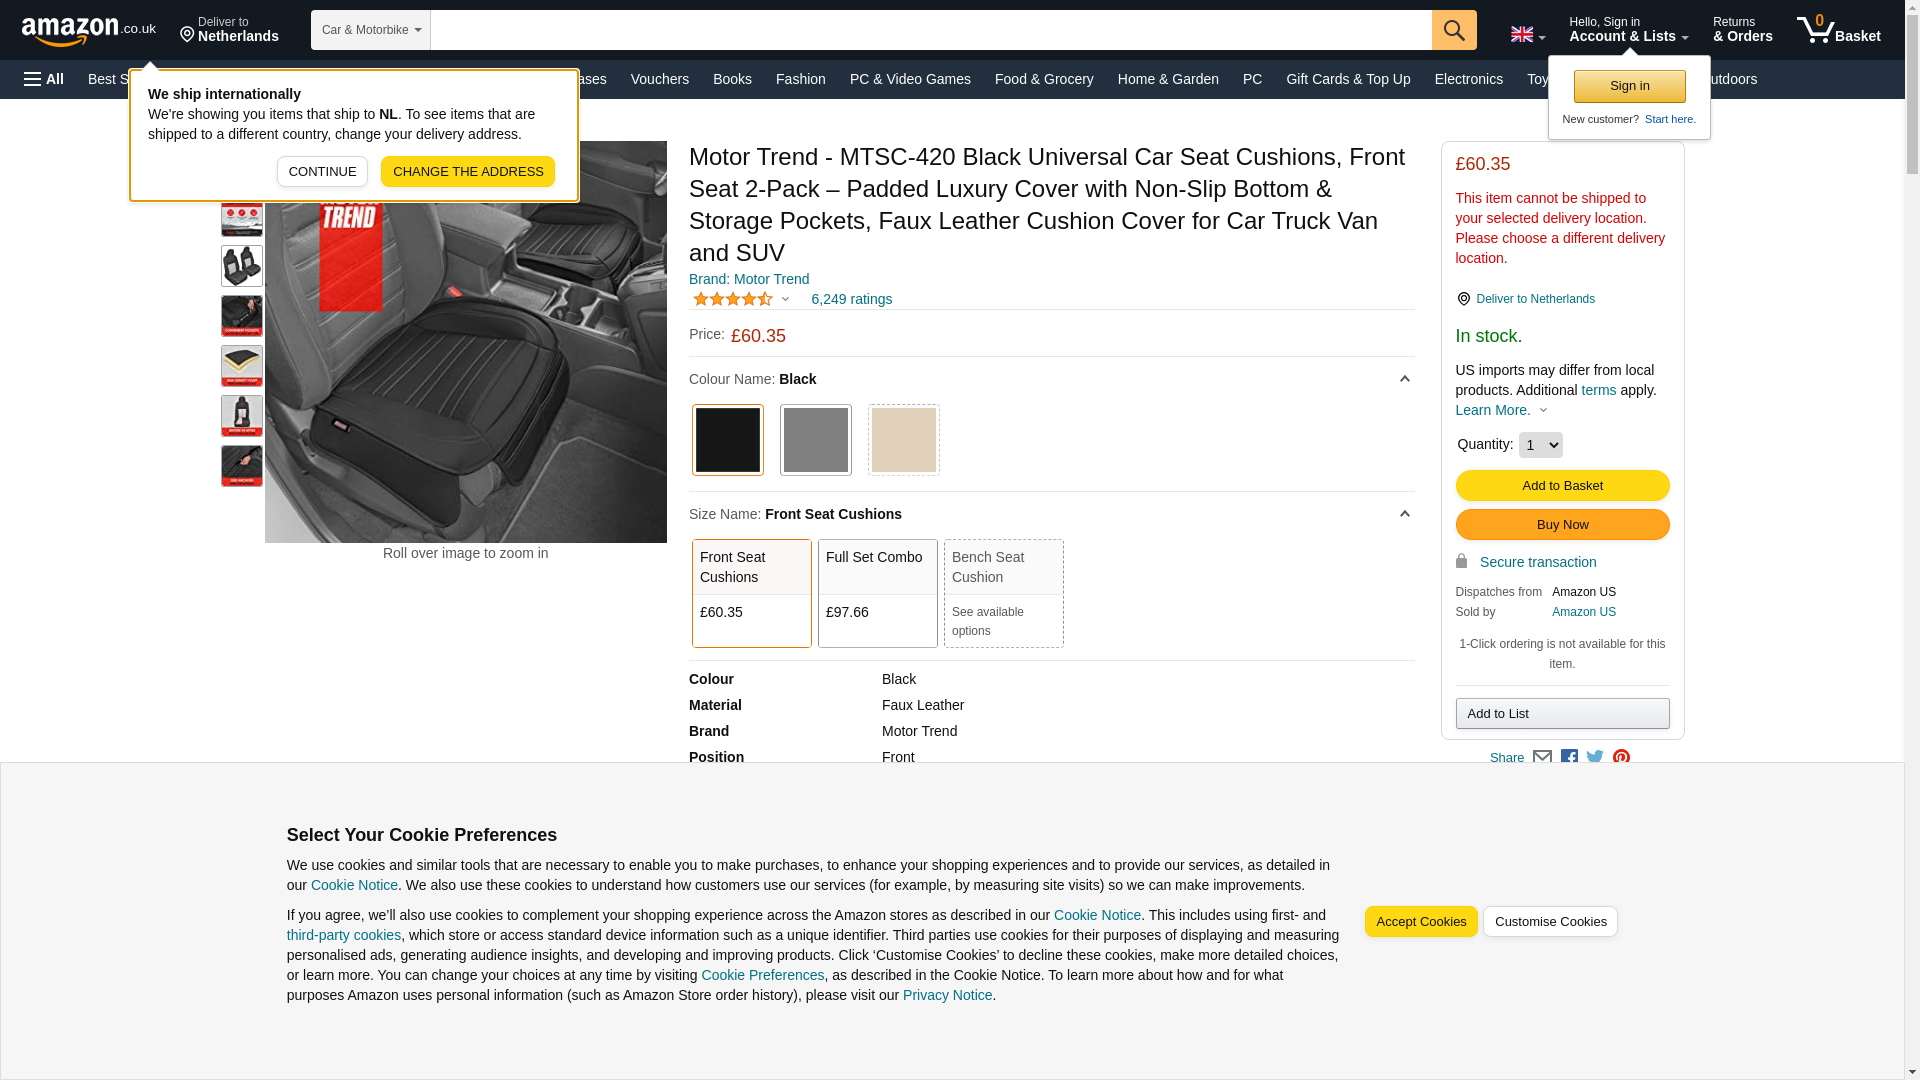Click the 6,249 ratings link
The height and width of the screenshot is (1080, 1920).
[x=851, y=299]
